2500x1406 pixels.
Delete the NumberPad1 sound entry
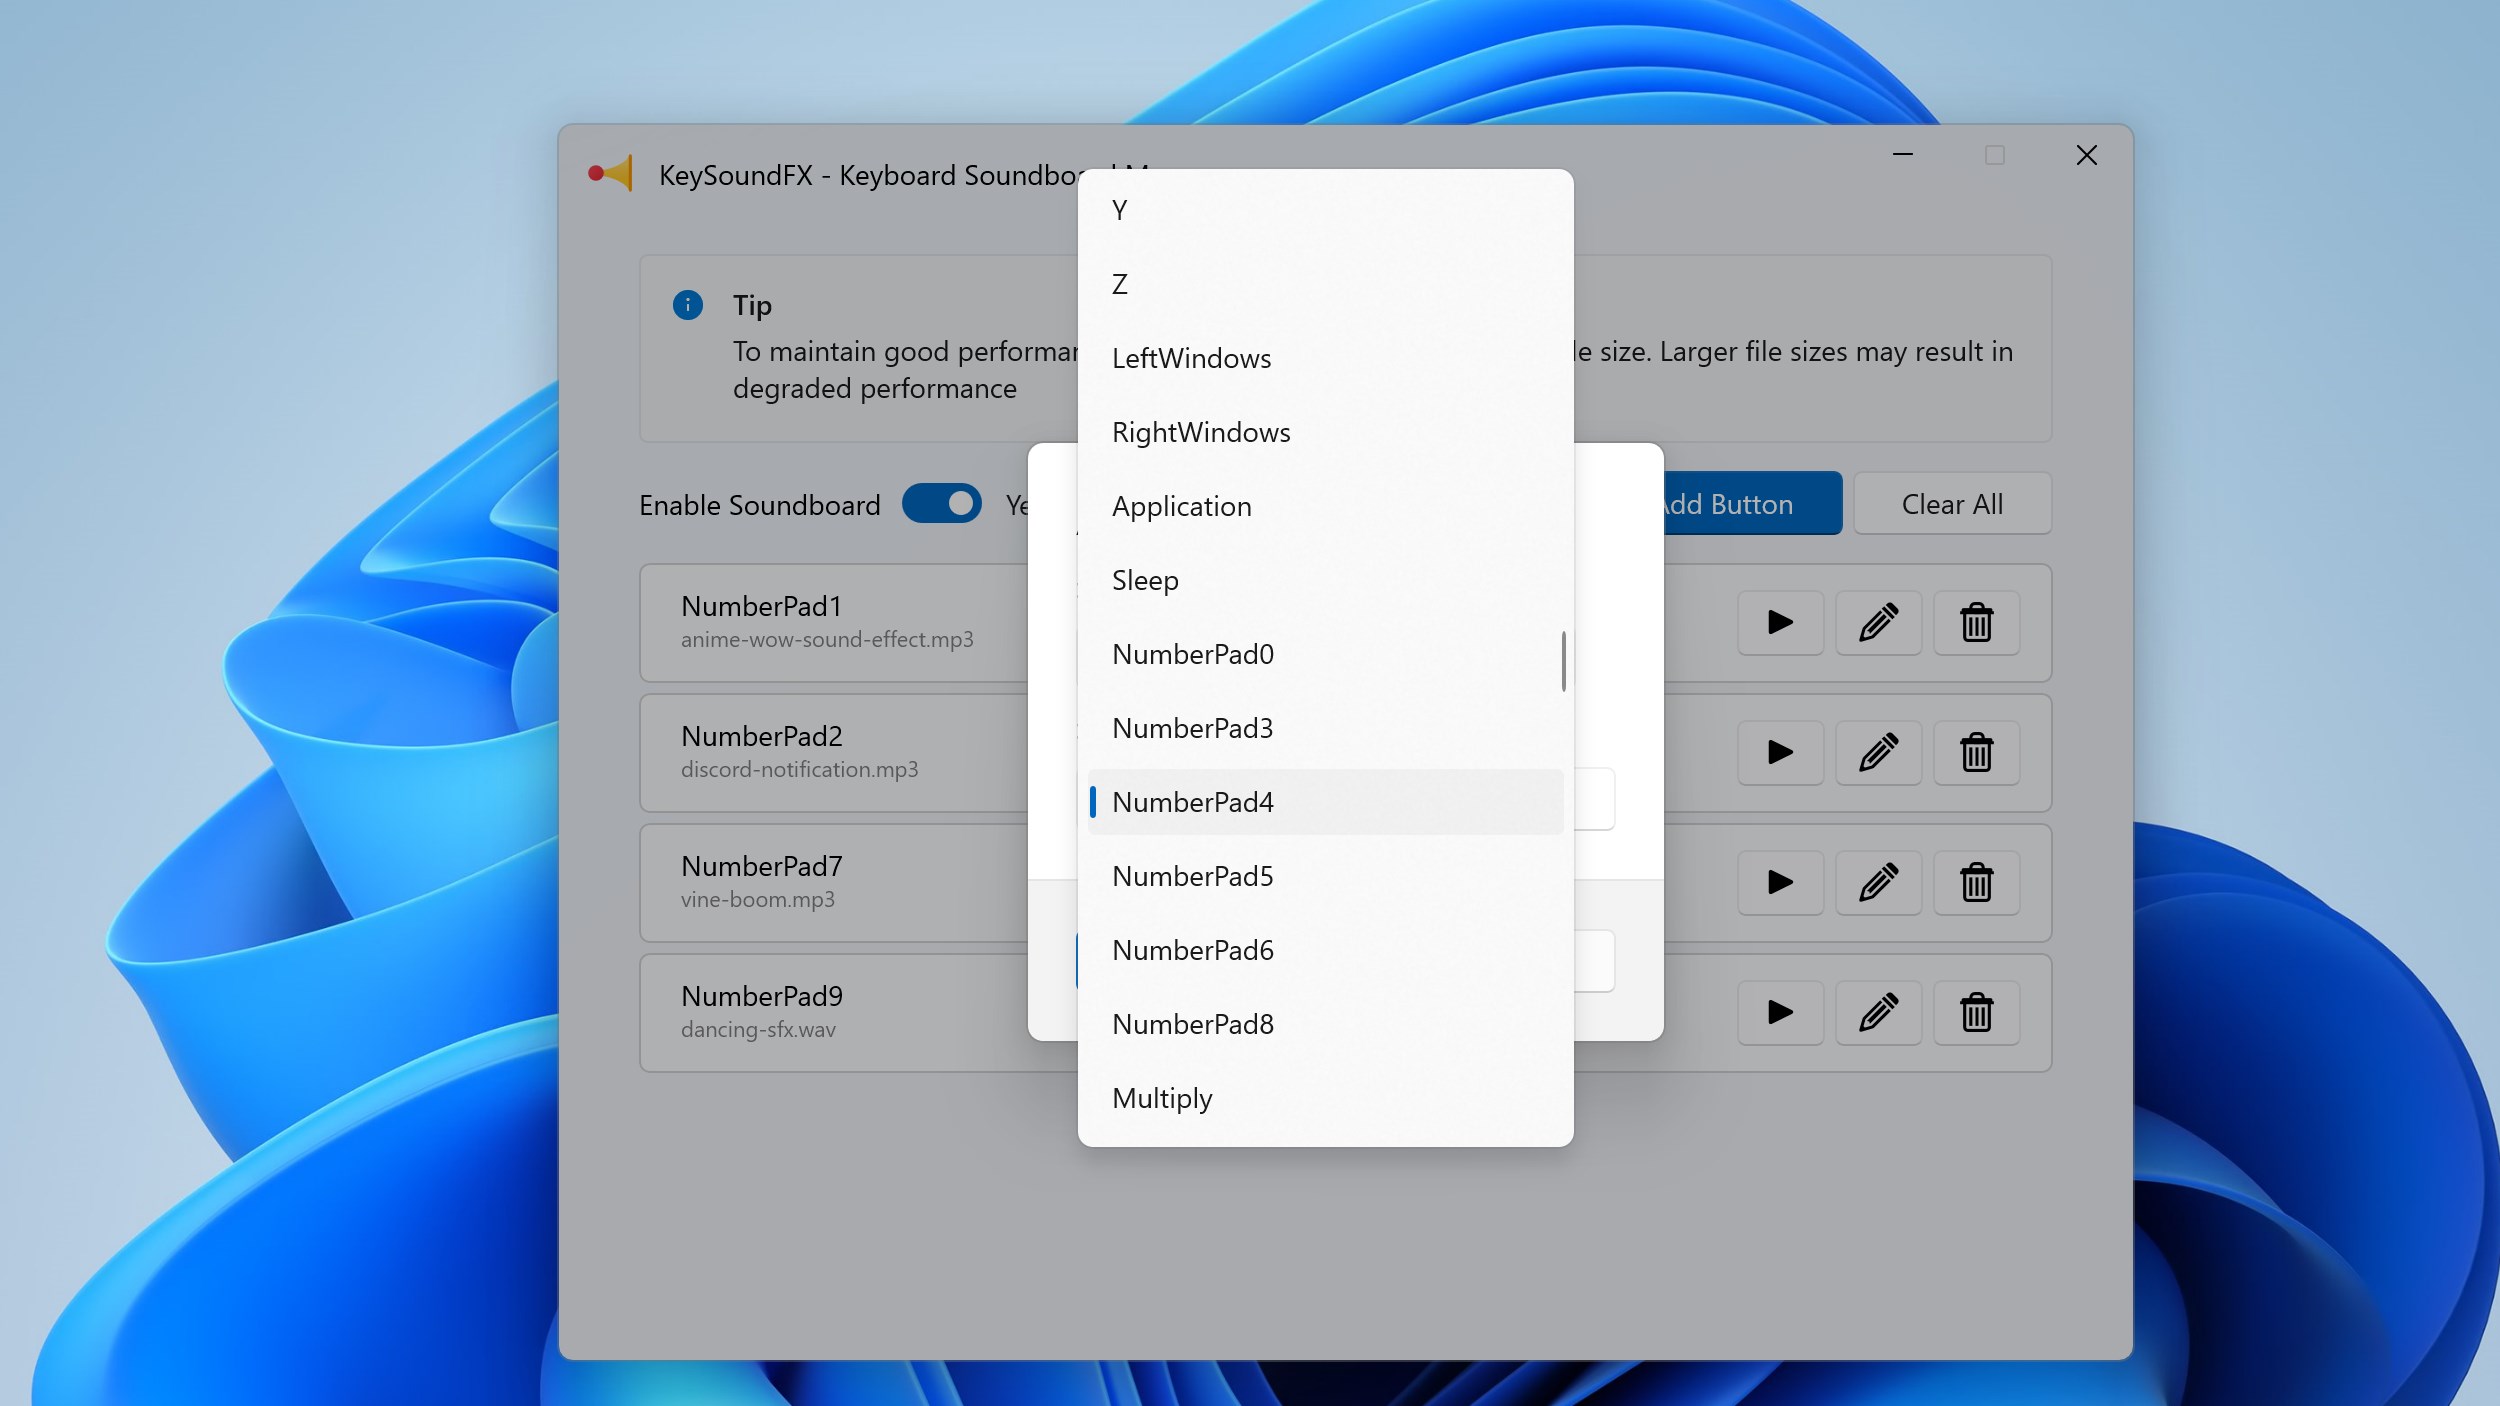1976,623
